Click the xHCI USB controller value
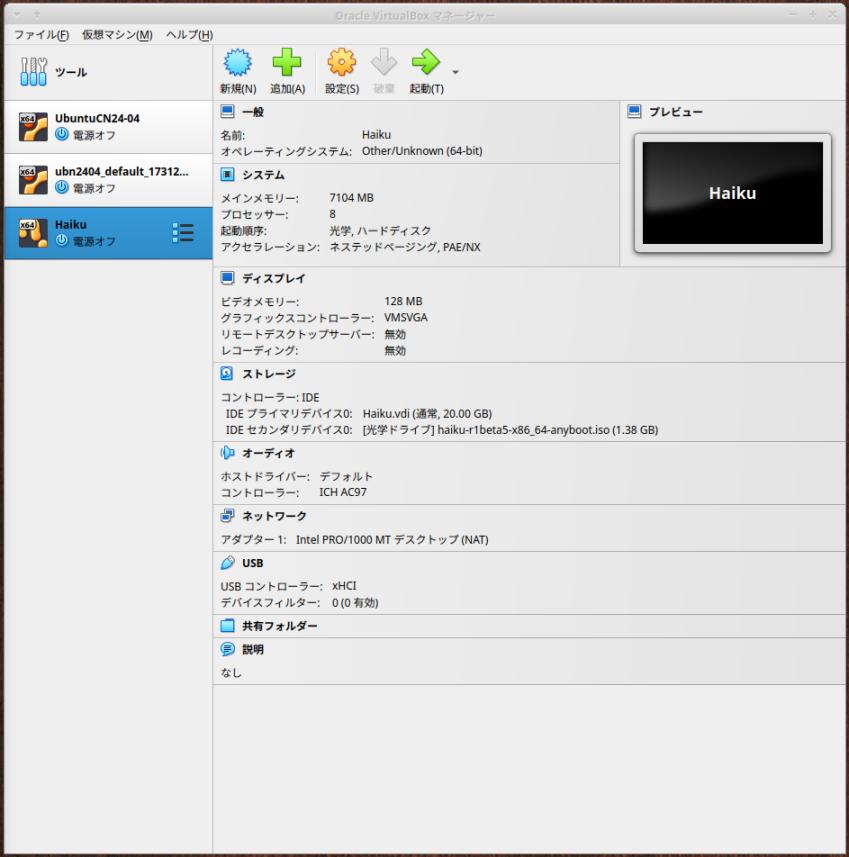The height and width of the screenshot is (857, 849). point(344,586)
